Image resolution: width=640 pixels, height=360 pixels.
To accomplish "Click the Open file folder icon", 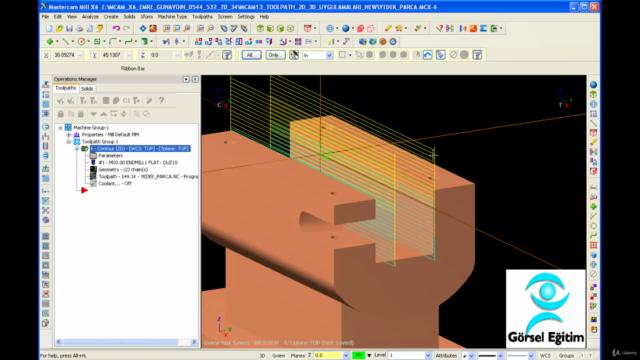I will [60, 28].
